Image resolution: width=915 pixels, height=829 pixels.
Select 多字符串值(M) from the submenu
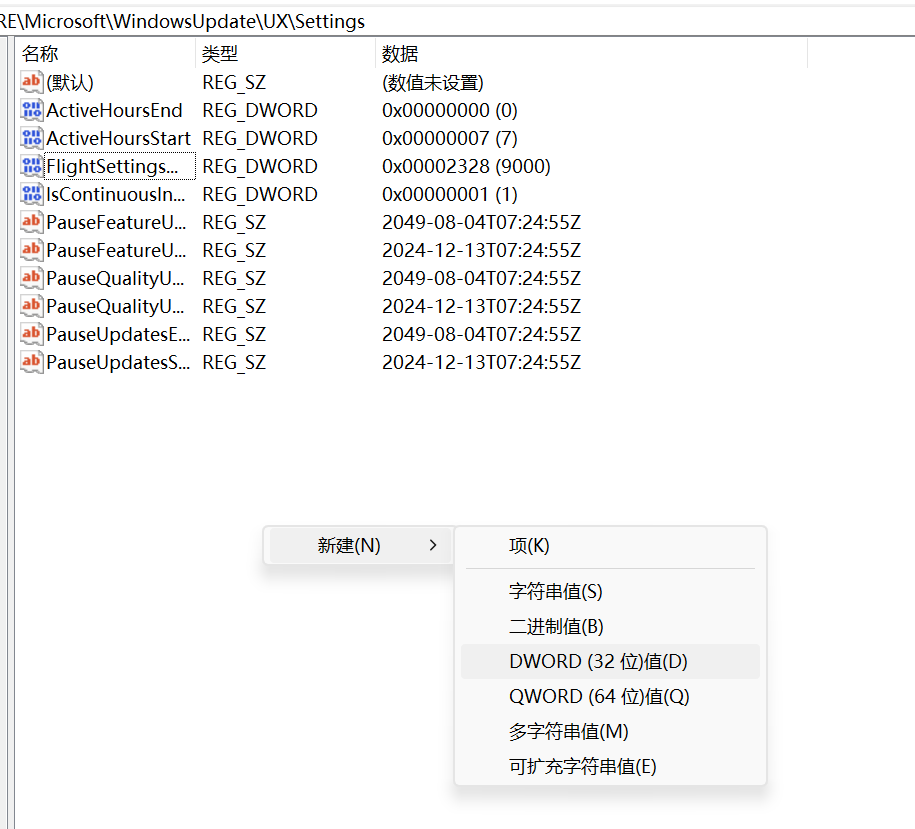coord(610,732)
